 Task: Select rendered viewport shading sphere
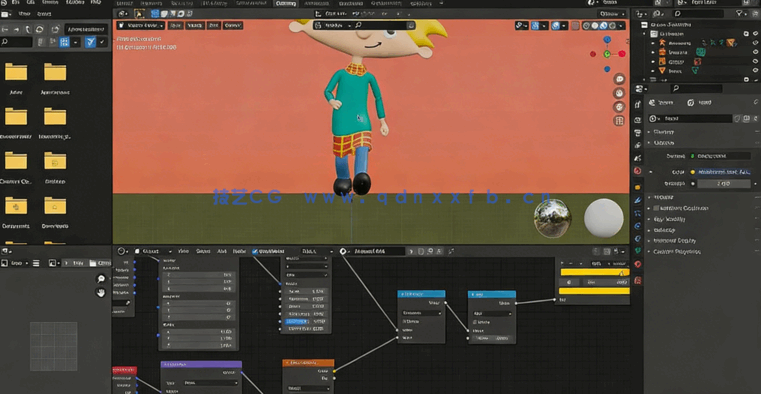612,26
